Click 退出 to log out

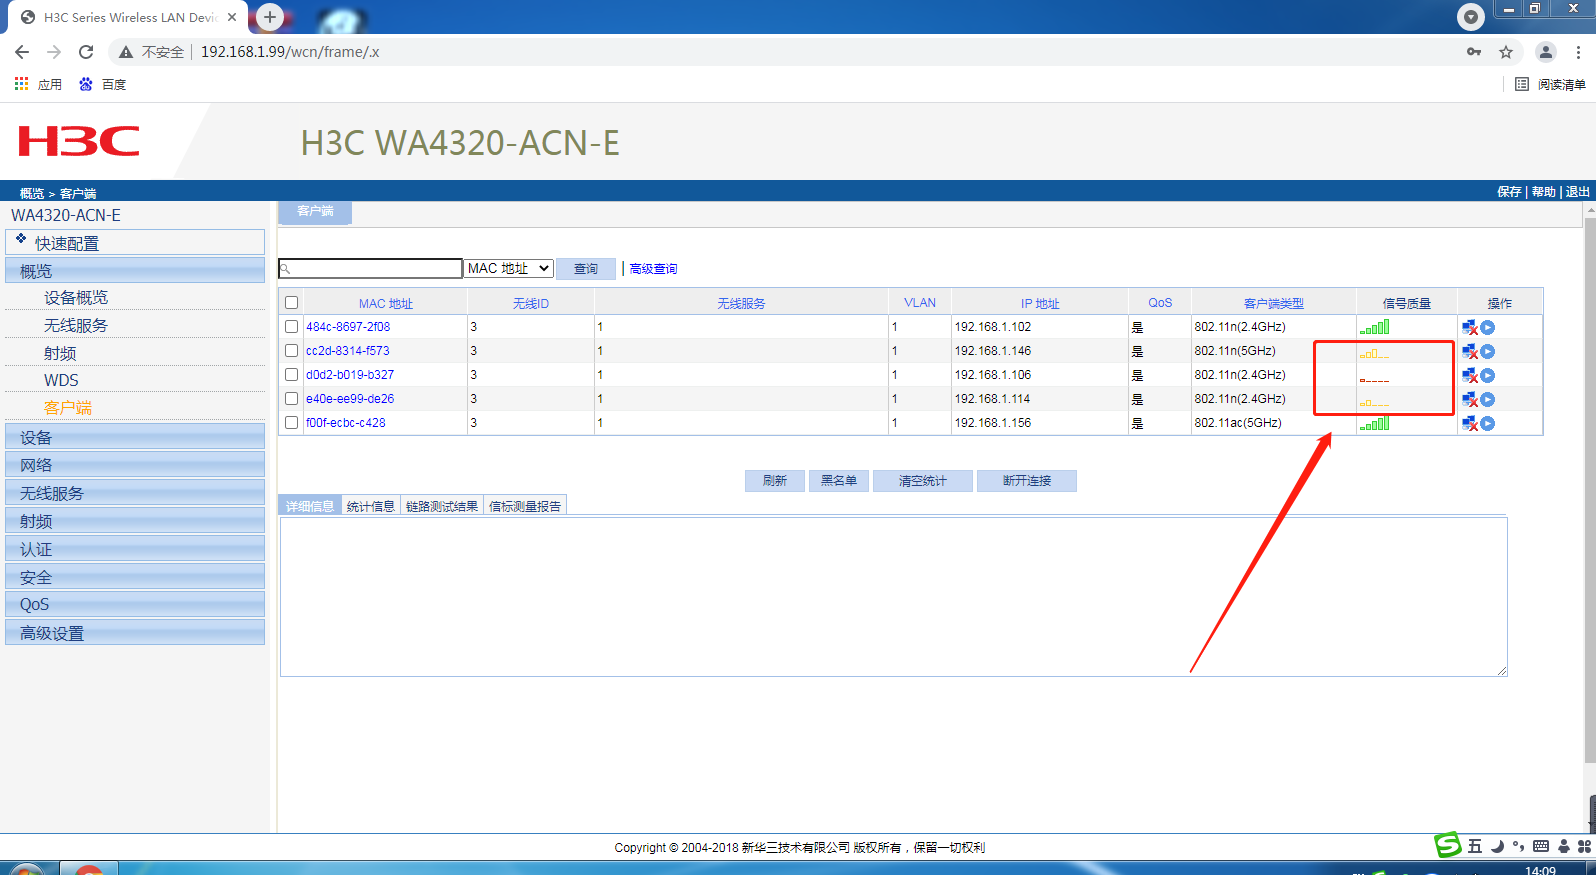coord(1578,192)
